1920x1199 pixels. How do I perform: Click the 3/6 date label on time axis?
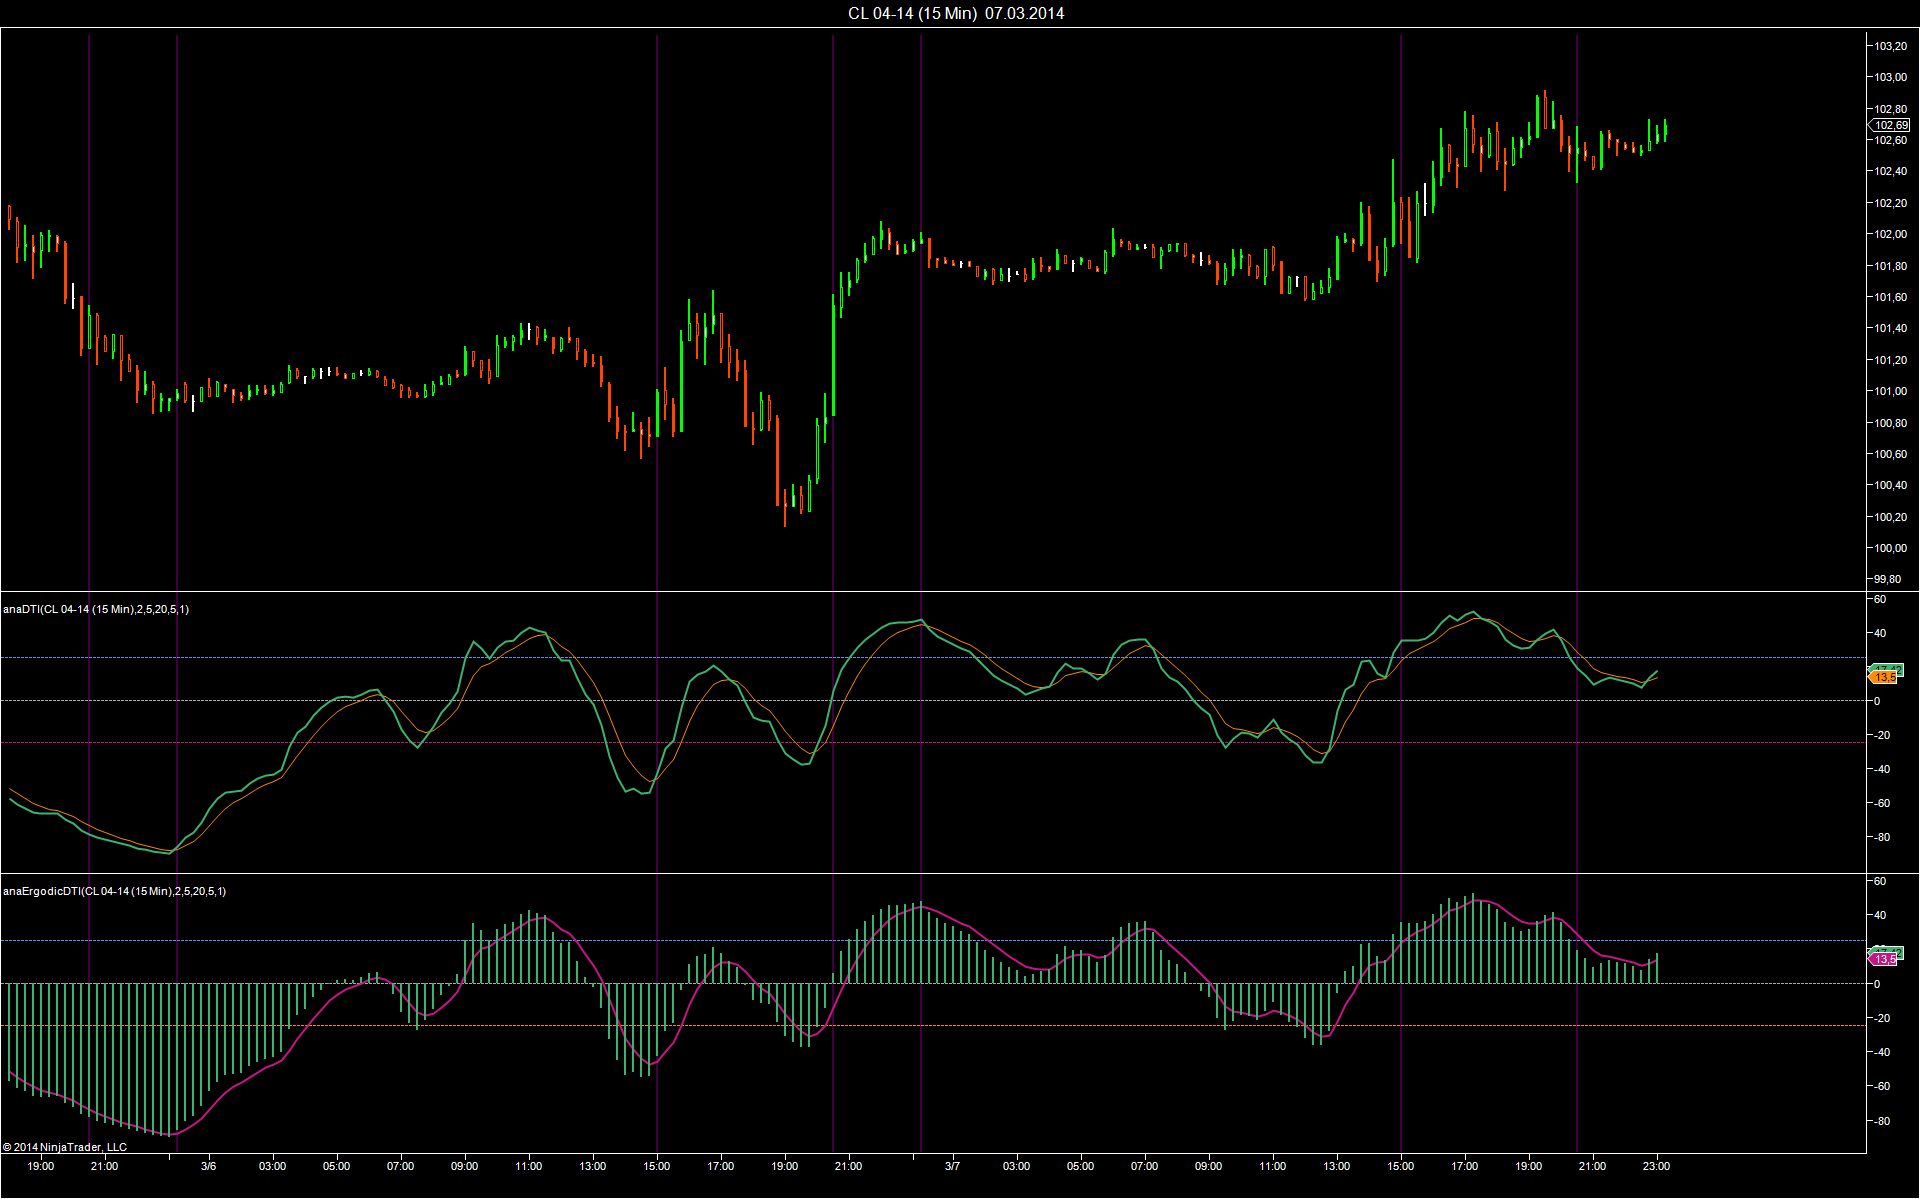(208, 1166)
